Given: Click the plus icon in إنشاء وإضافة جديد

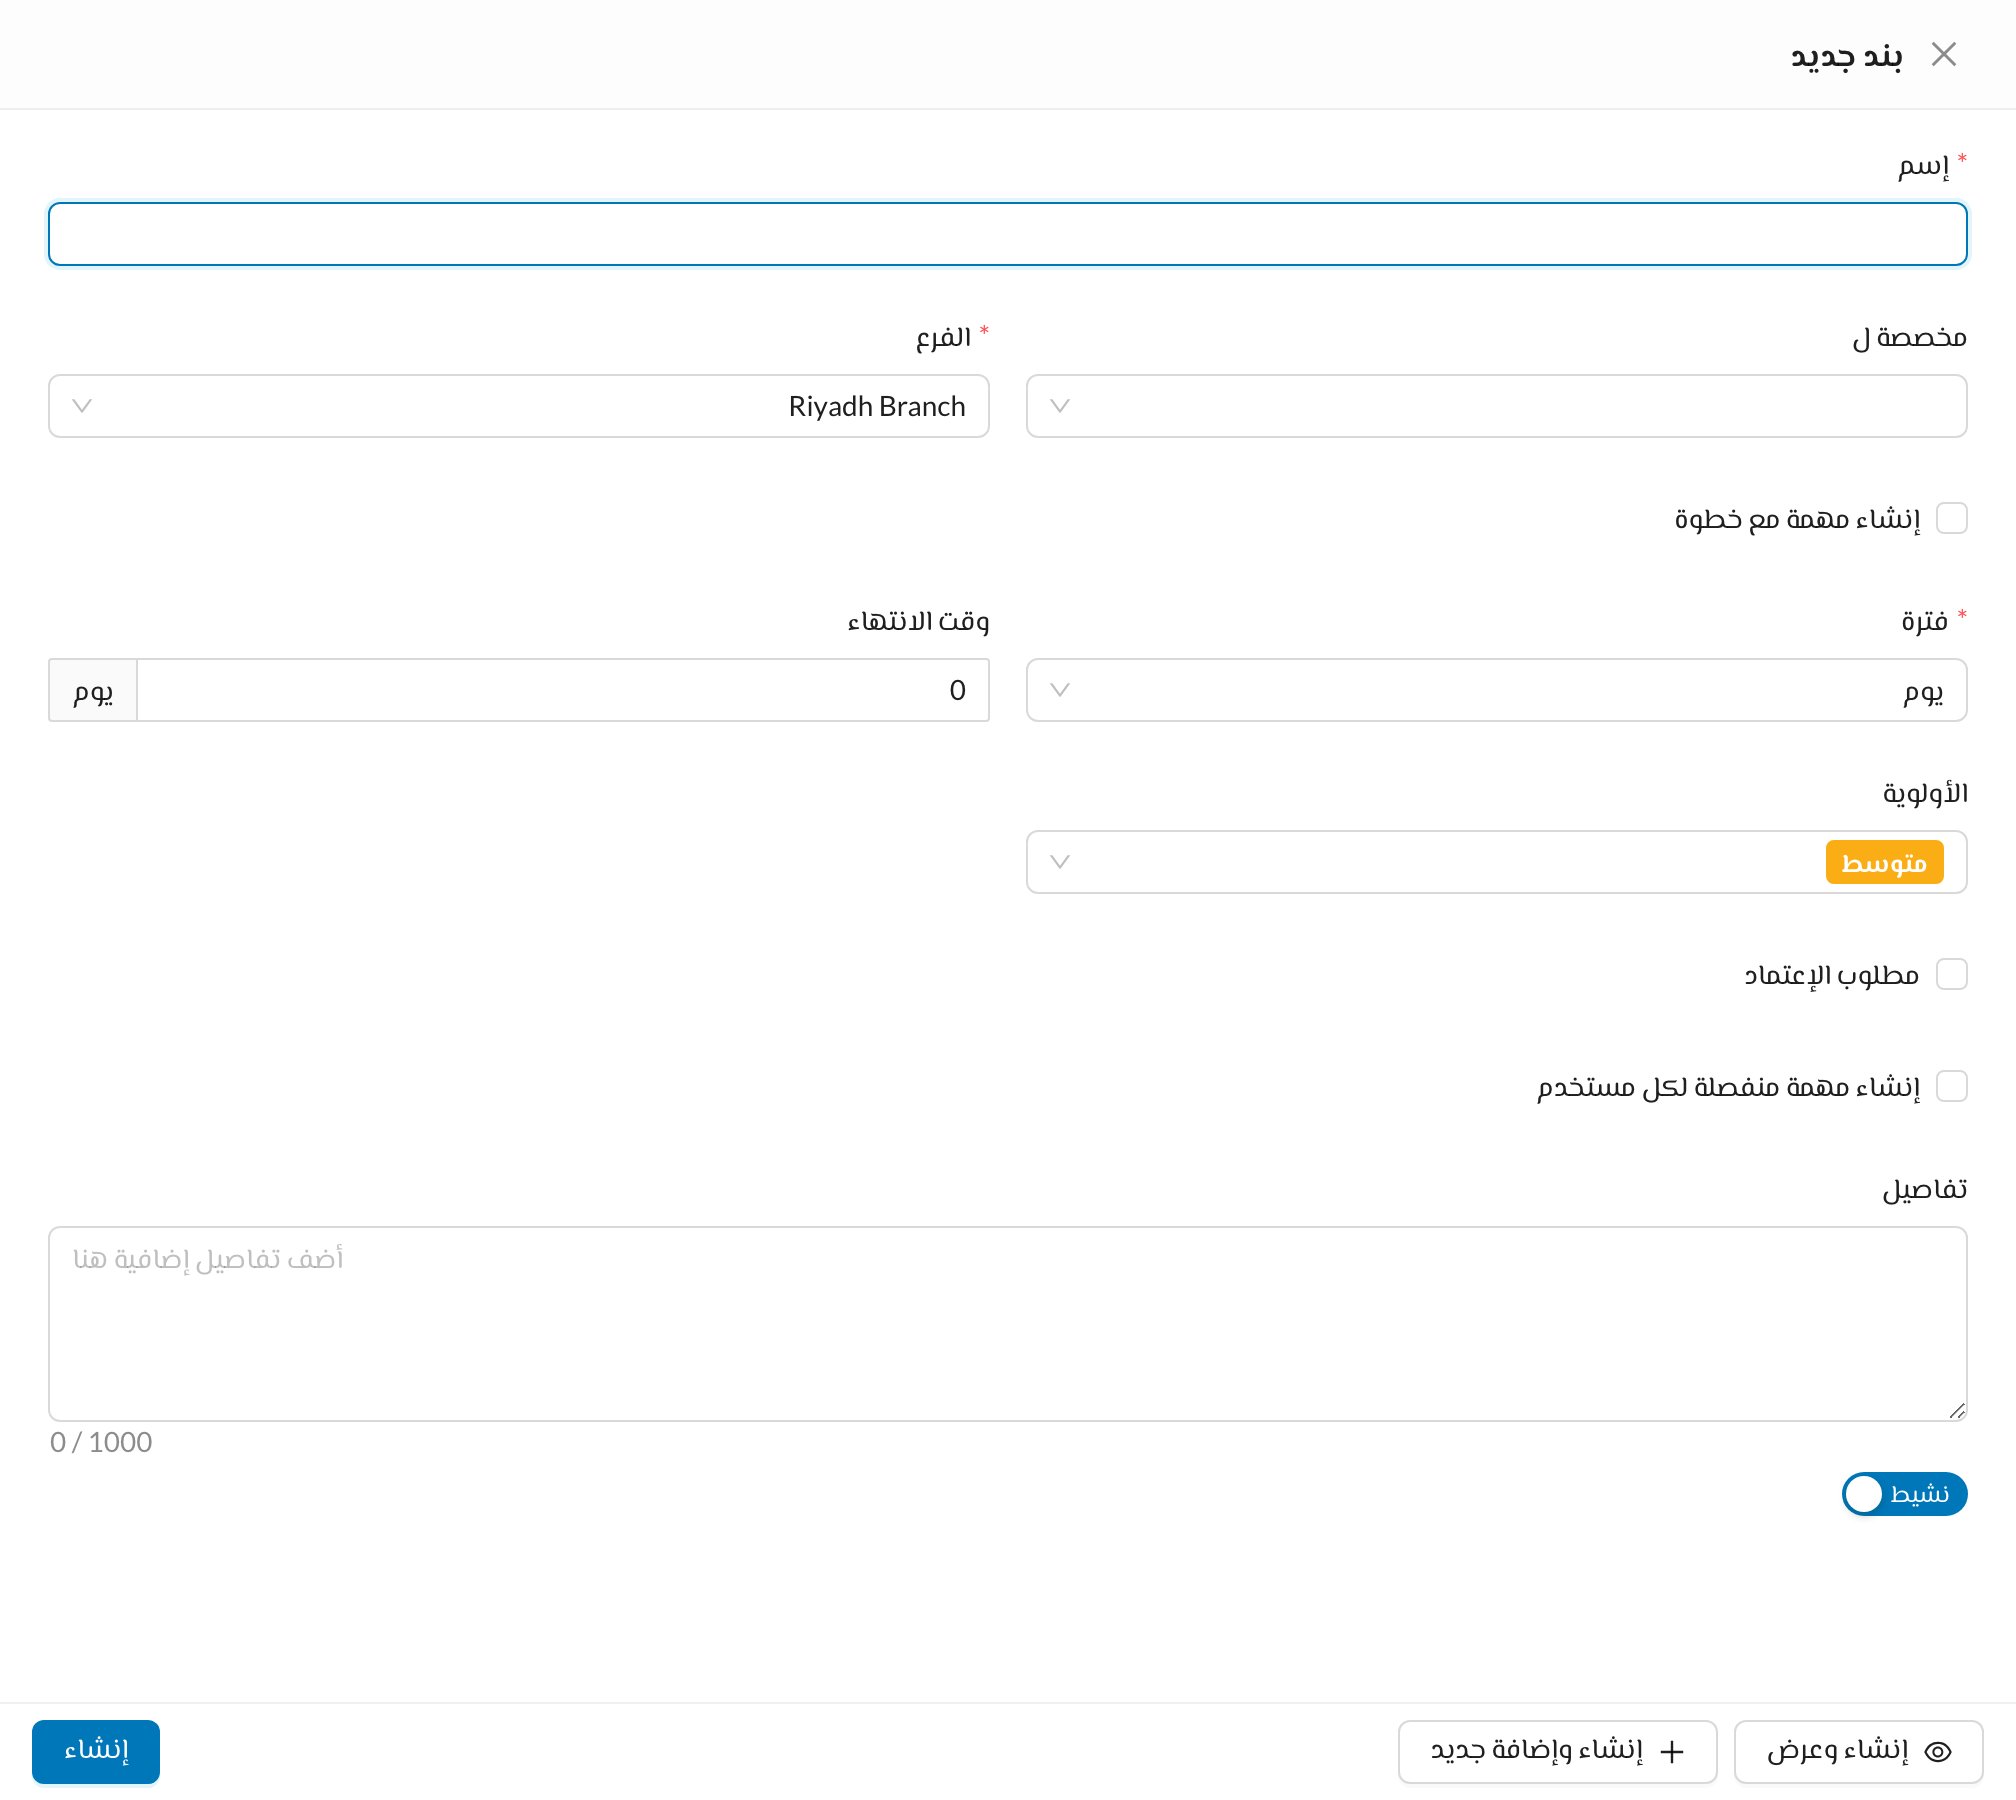Looking at the screenshot, I should [x=1672, y=1751].
